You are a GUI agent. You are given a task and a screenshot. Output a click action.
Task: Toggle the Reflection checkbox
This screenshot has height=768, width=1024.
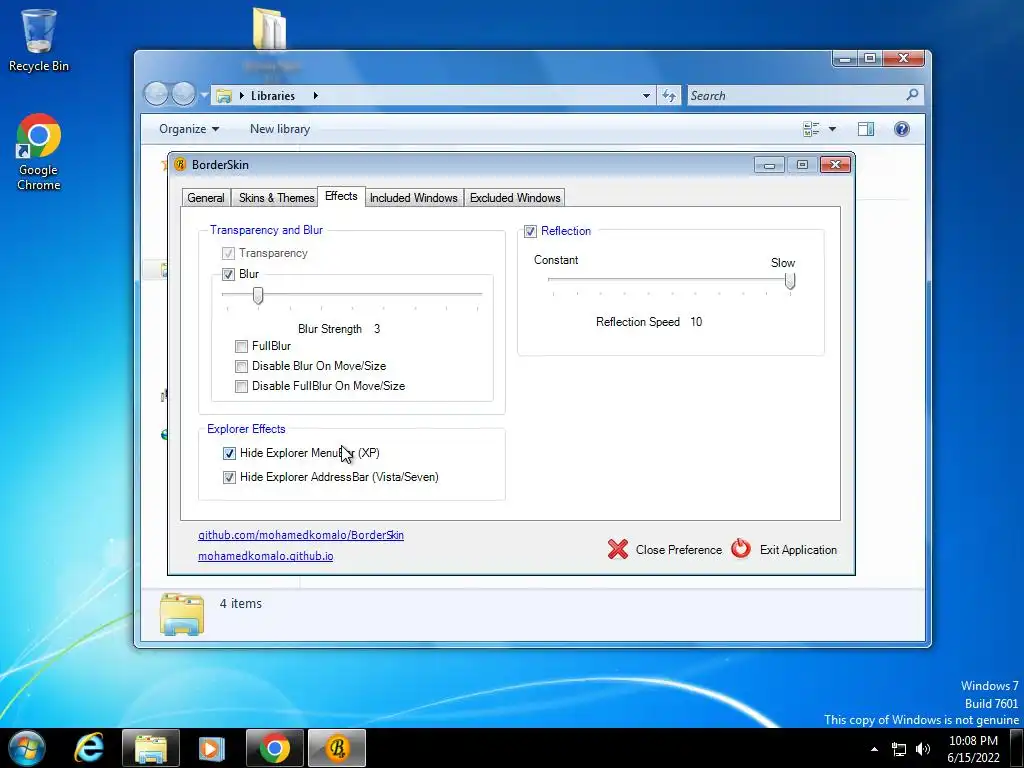530,231
